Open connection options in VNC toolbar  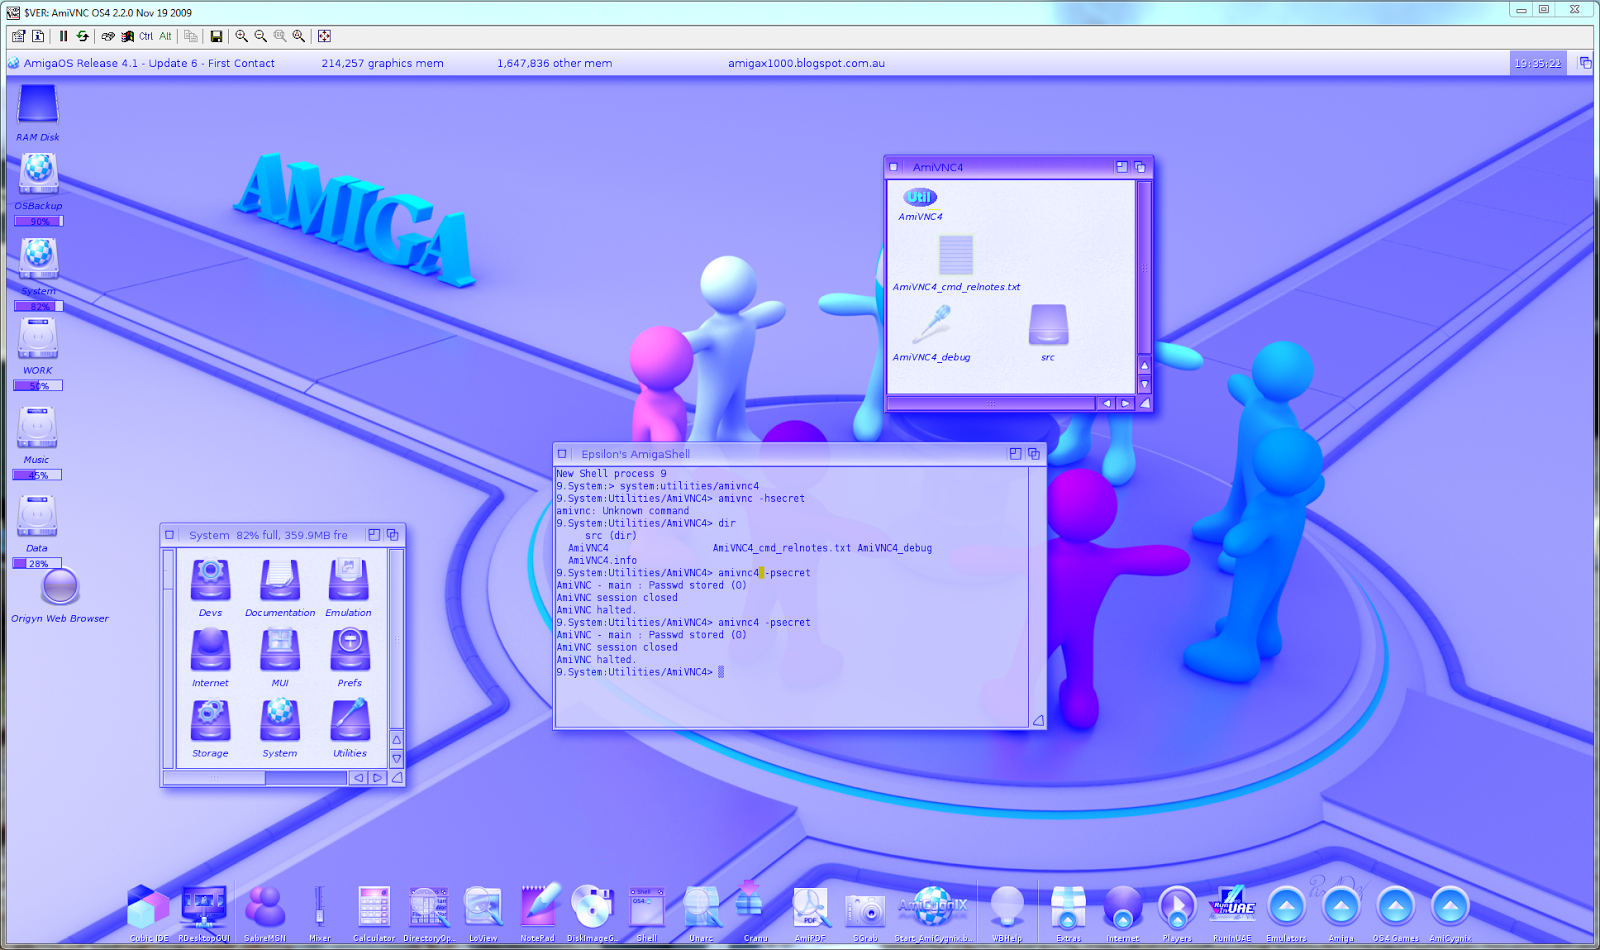click(x=18, y=36)
